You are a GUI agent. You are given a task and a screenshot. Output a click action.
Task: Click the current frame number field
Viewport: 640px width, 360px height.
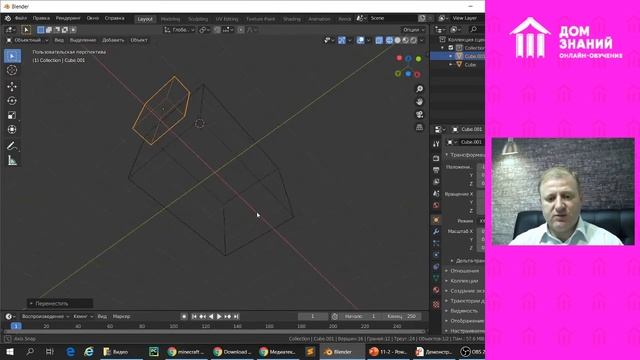click(x=313, y=316)
